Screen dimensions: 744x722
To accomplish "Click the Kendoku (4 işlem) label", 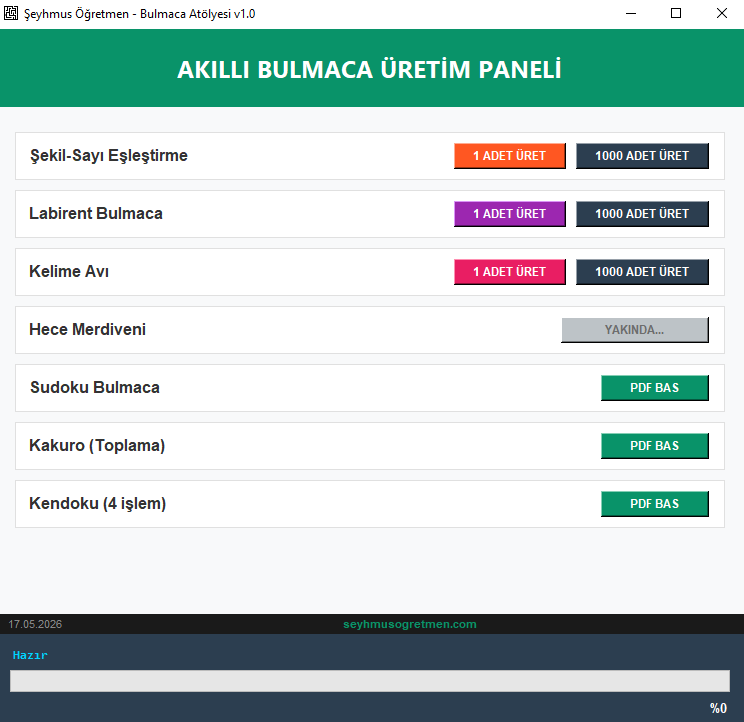I will coord(98,503).
